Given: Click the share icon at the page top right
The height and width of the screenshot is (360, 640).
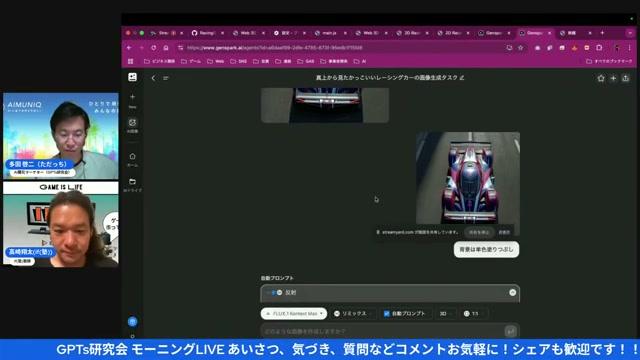Looking at the screenshot, I should (626, 78).
